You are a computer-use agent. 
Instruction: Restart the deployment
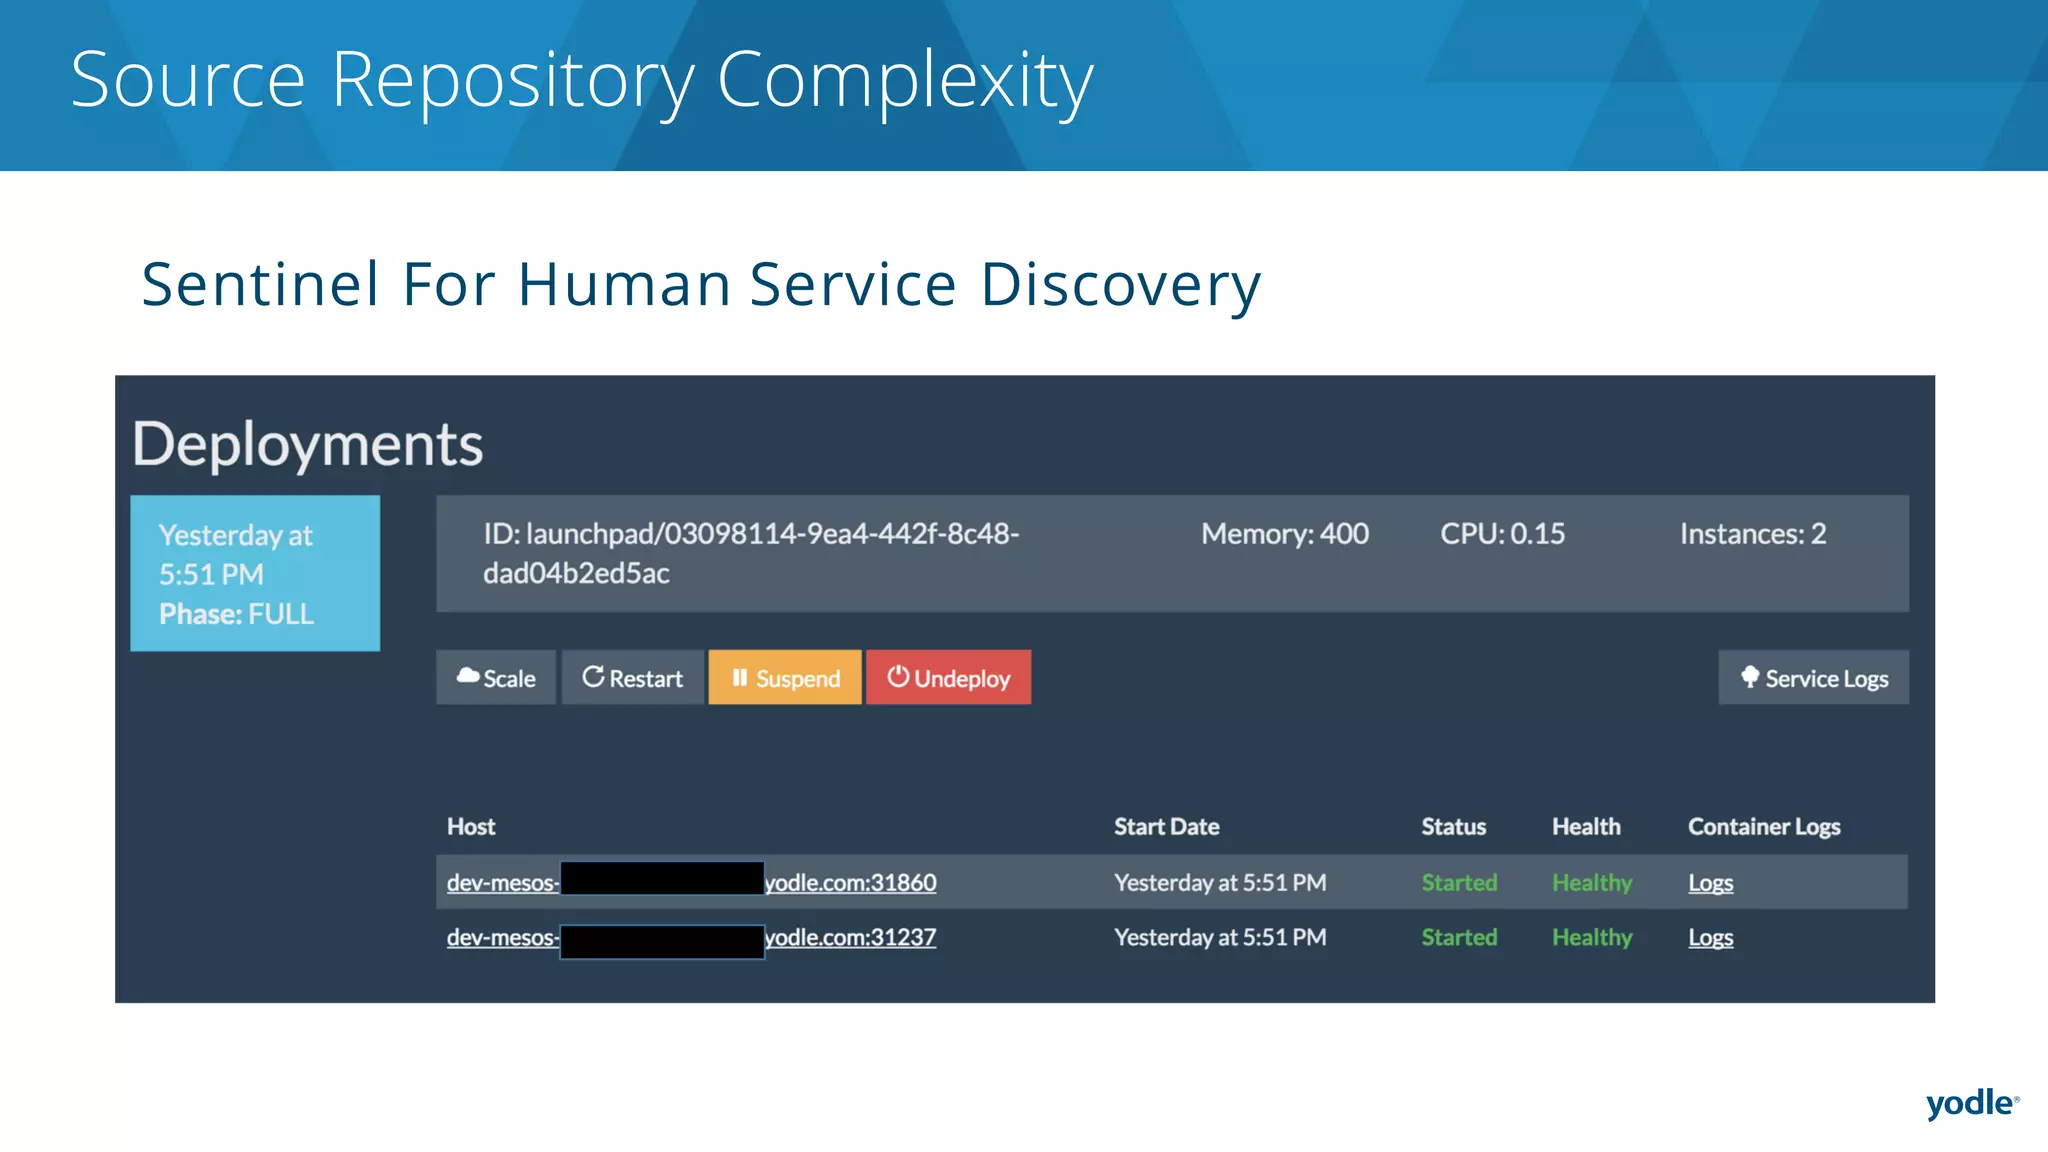point(633,678)
